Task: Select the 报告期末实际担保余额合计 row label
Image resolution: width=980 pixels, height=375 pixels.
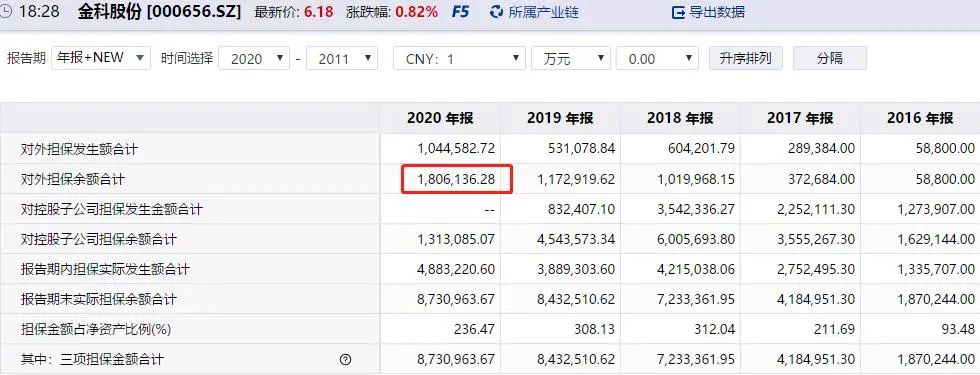Action: (99, 299)
